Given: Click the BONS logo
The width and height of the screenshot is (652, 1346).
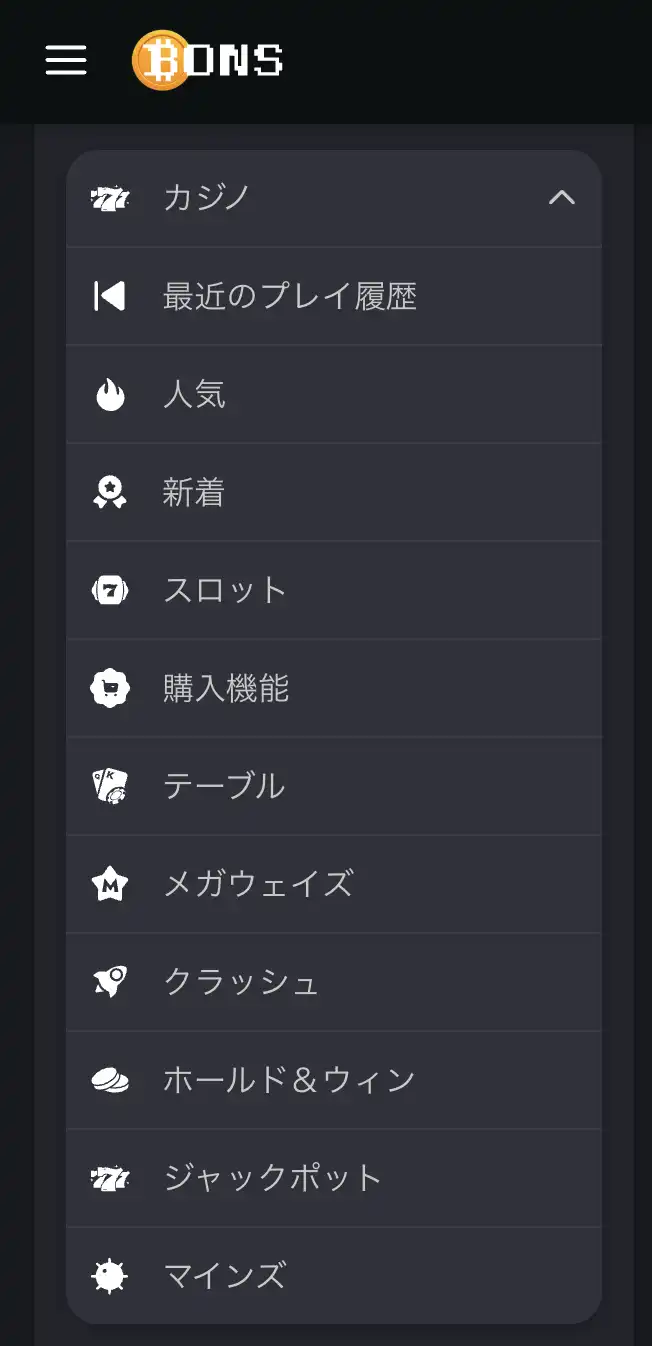Looking at the screenshot, I should click(207, 60).
